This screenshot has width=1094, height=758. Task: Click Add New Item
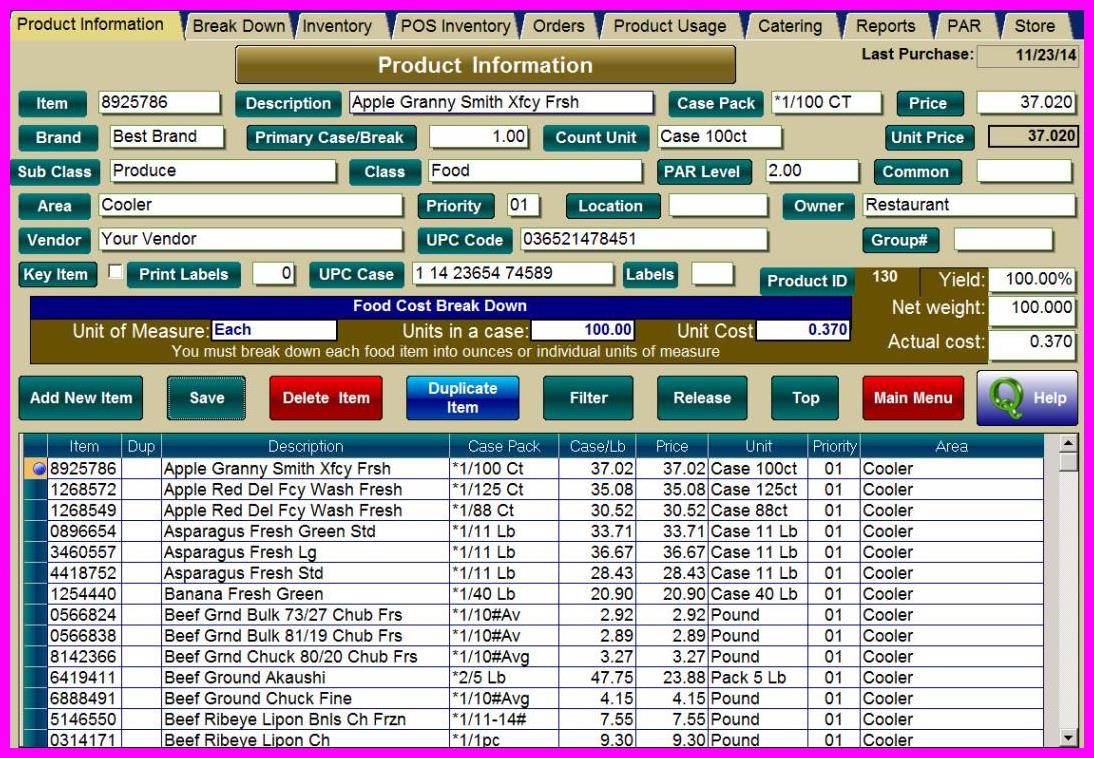pyautogui.click(x=80, y=398)
